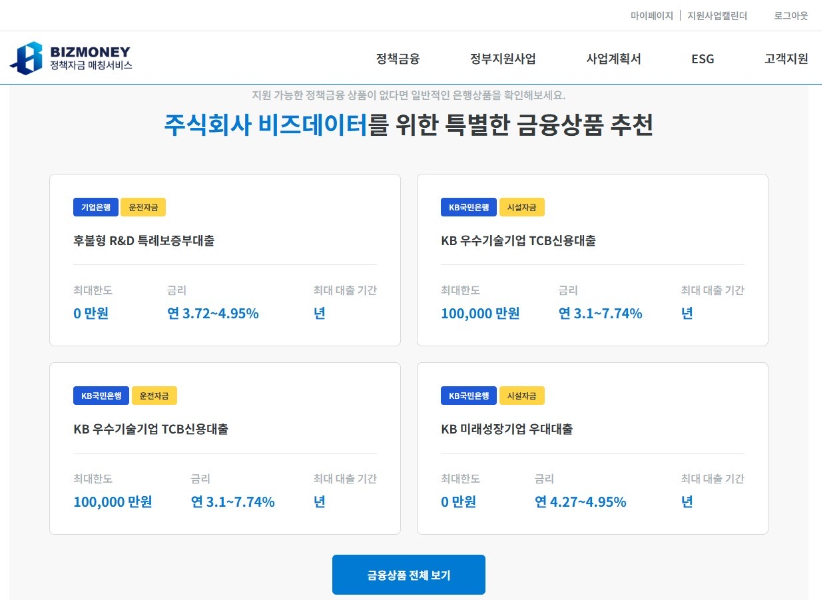822x600 pixels.
Task: Click 시설자금 tag on KB 미래성장기업 card
Action: 521,396
